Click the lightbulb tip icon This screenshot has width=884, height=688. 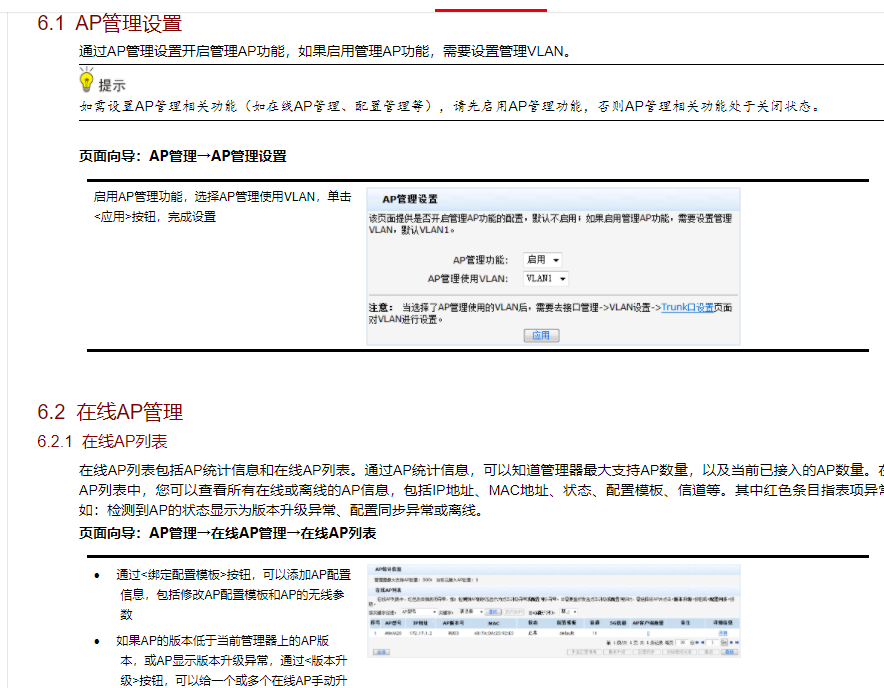coord(86,79)
